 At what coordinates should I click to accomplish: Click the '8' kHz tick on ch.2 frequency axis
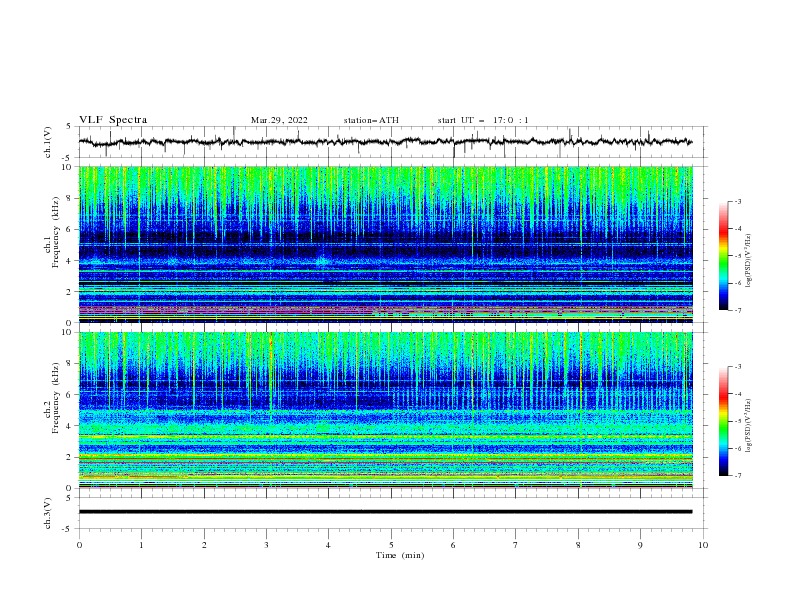[x=69, y=364]
